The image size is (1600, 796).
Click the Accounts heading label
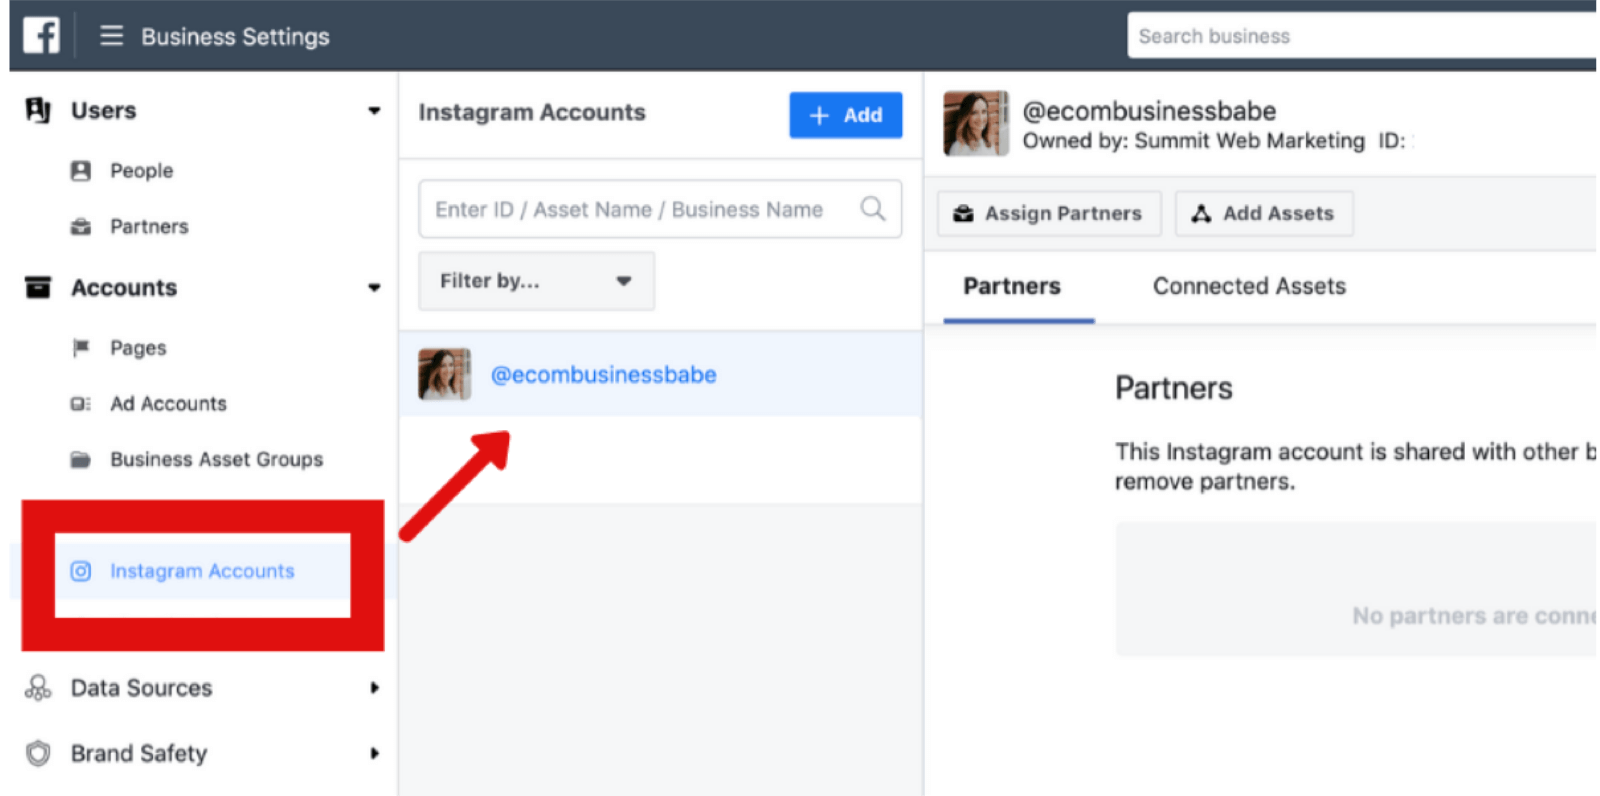coord(124,288)
